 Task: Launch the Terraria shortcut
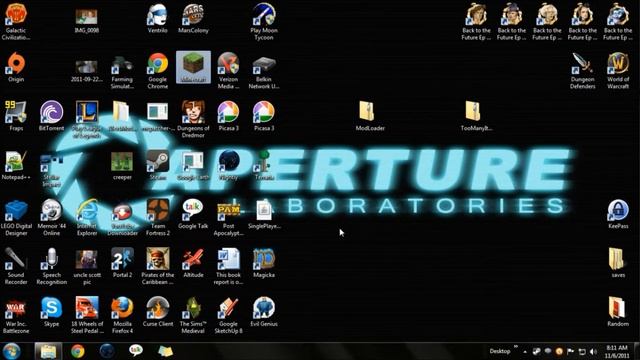pos(264,165)
